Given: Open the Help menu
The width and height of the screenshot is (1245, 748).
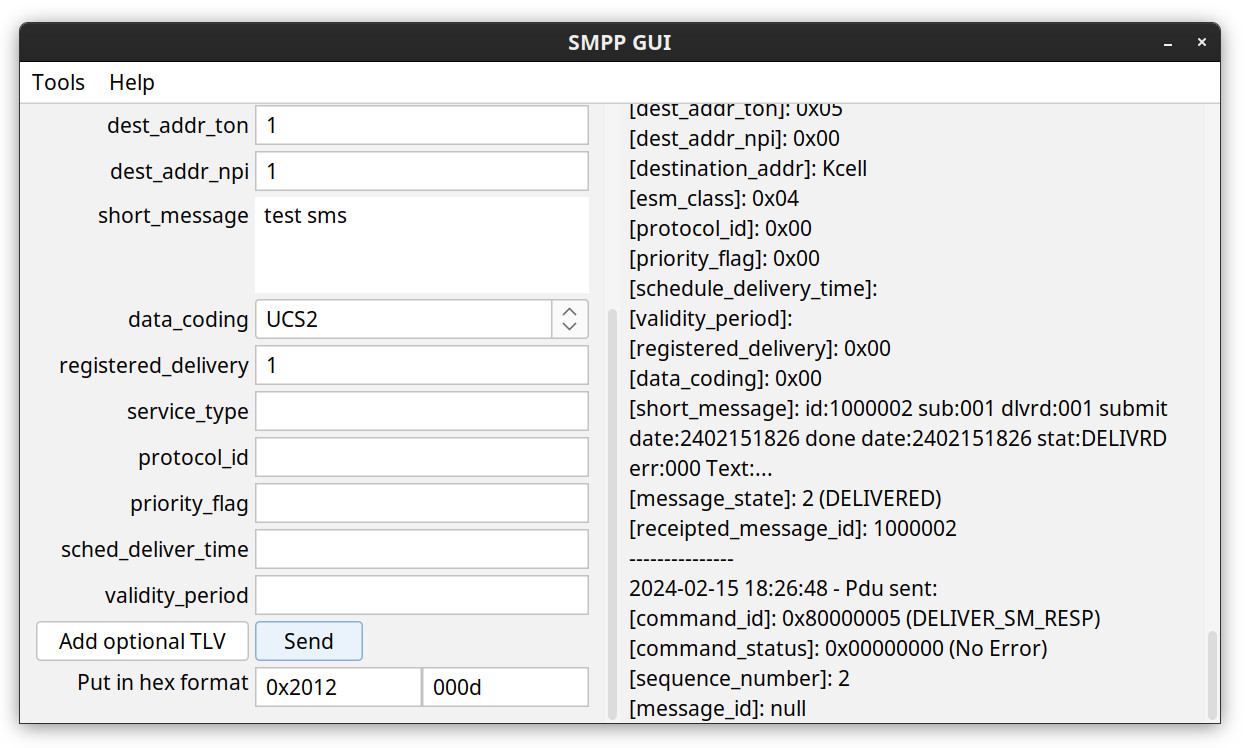Looking at the screenshot, I should click(x=132, y=83).
